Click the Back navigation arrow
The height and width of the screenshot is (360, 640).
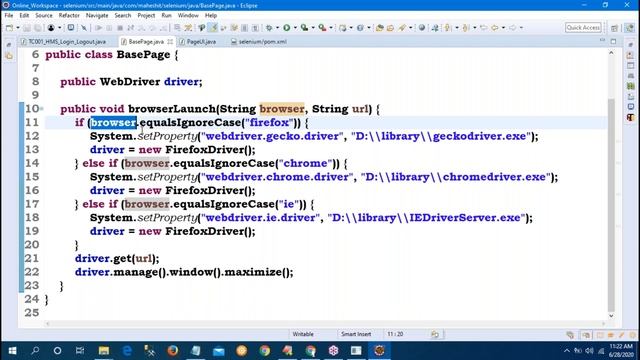coord(495,28)
